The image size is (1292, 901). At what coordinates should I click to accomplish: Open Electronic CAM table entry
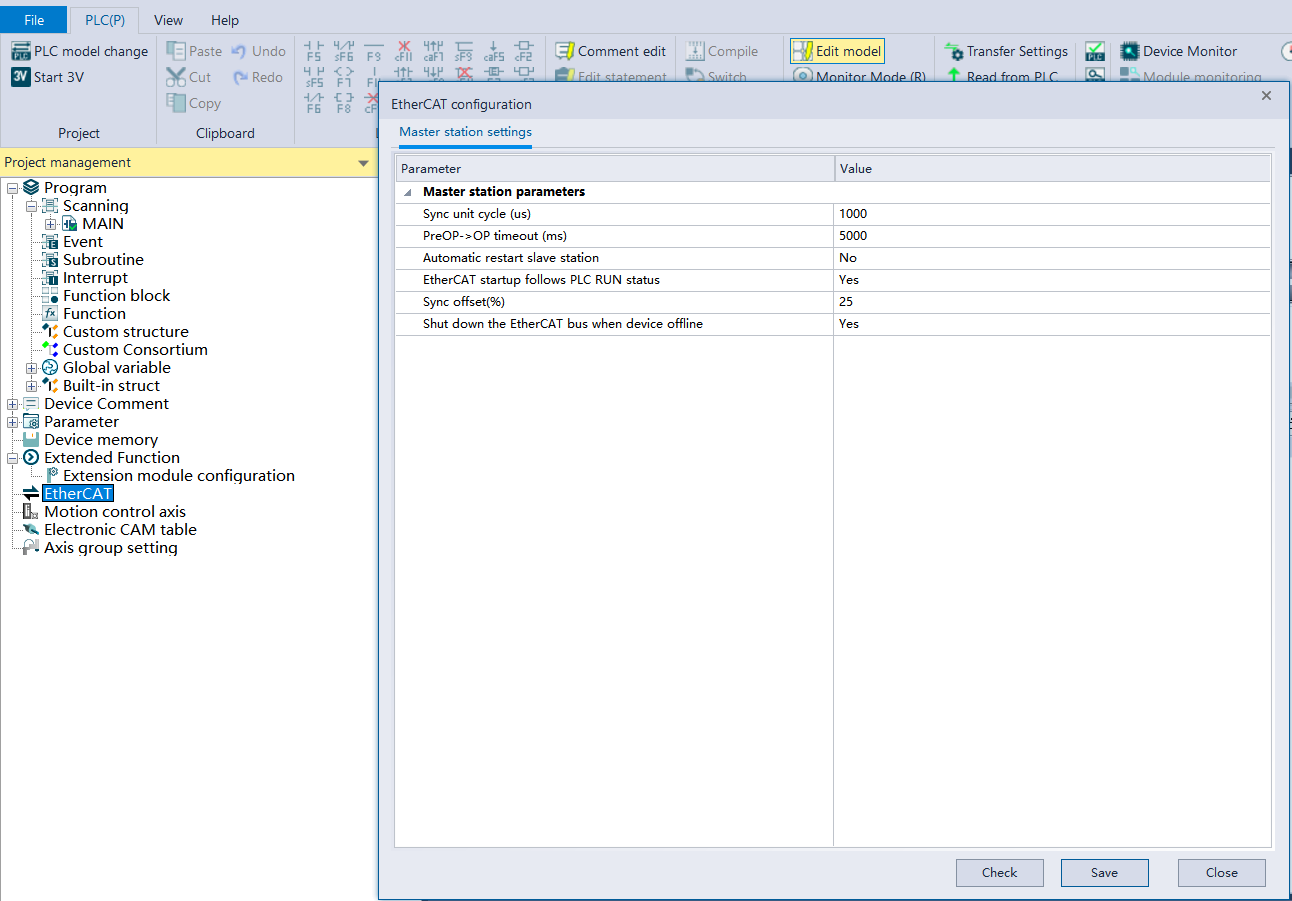[x=120, y=529]
